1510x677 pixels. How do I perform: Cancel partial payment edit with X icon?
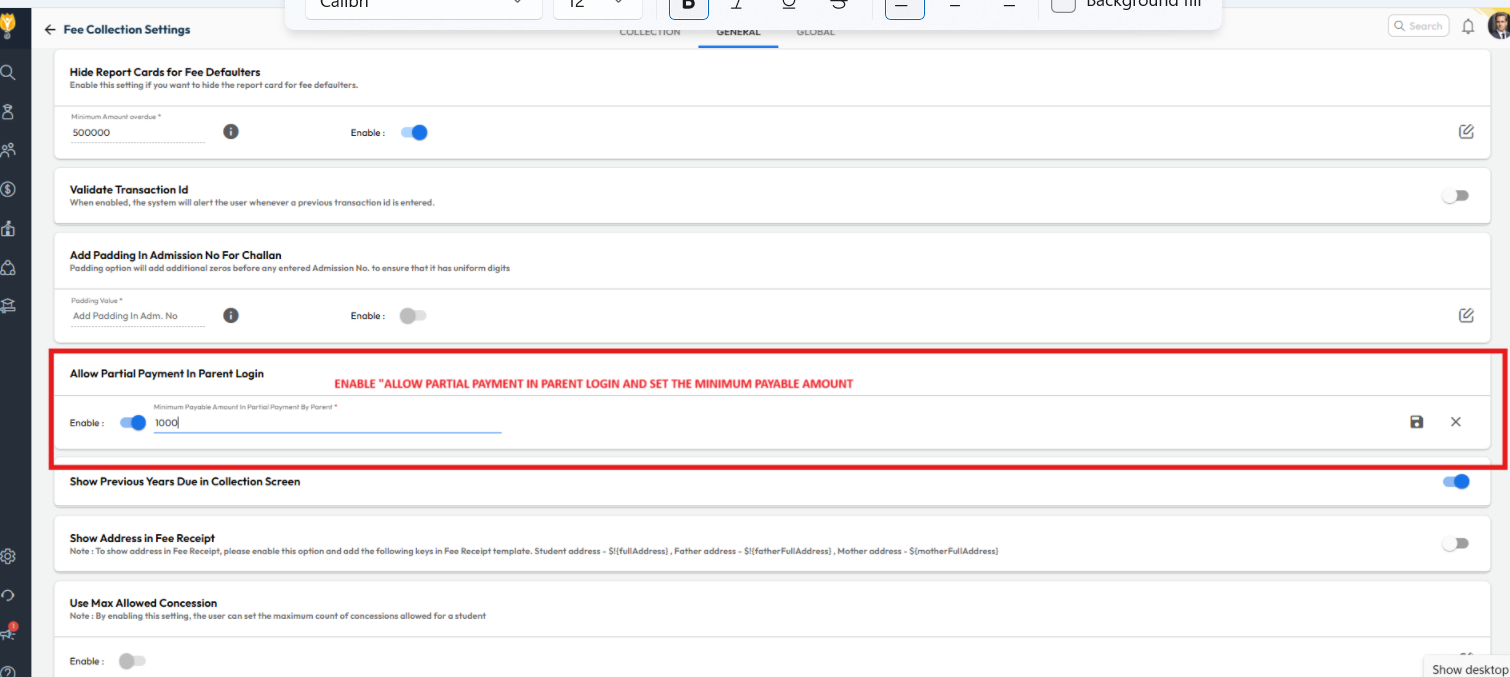pos(1455,422)
